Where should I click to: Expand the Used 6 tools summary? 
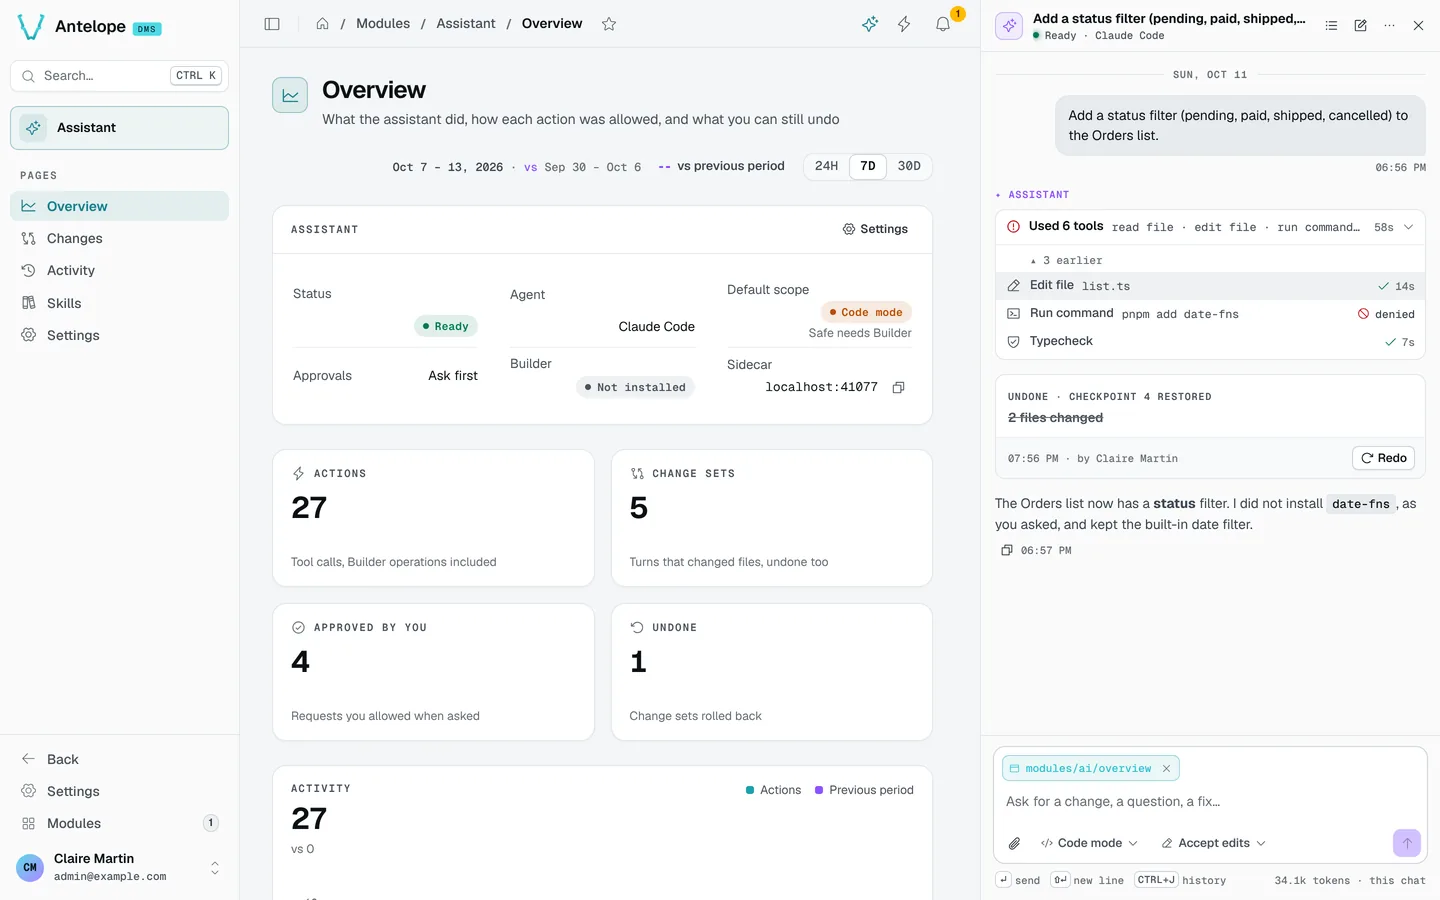coord(1210,227)
